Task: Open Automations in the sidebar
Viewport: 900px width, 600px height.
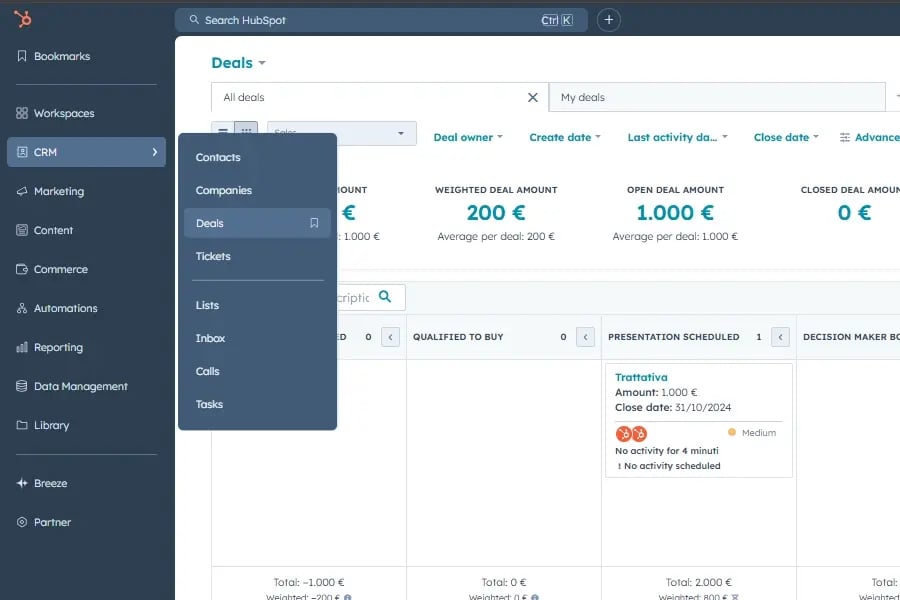Action: click(56, 308)
